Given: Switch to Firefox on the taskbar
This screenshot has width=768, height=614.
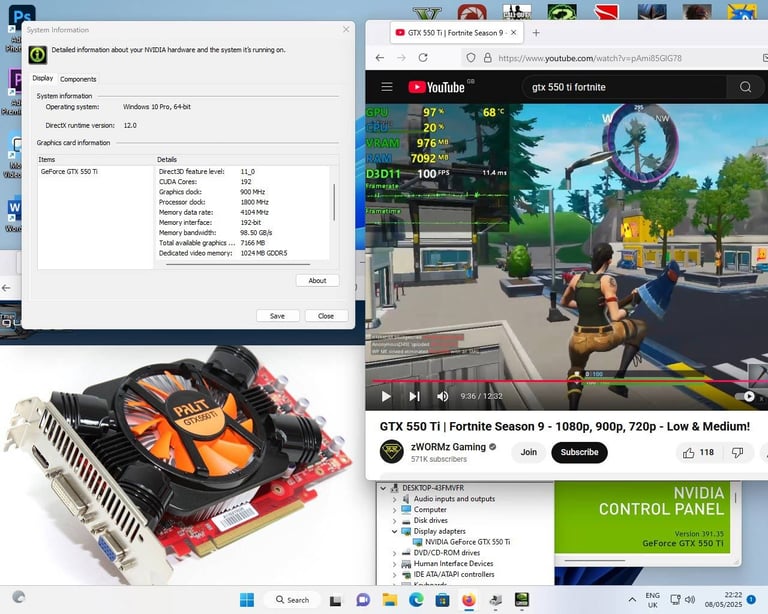Looking at the screenshot, I should point(469,600).
